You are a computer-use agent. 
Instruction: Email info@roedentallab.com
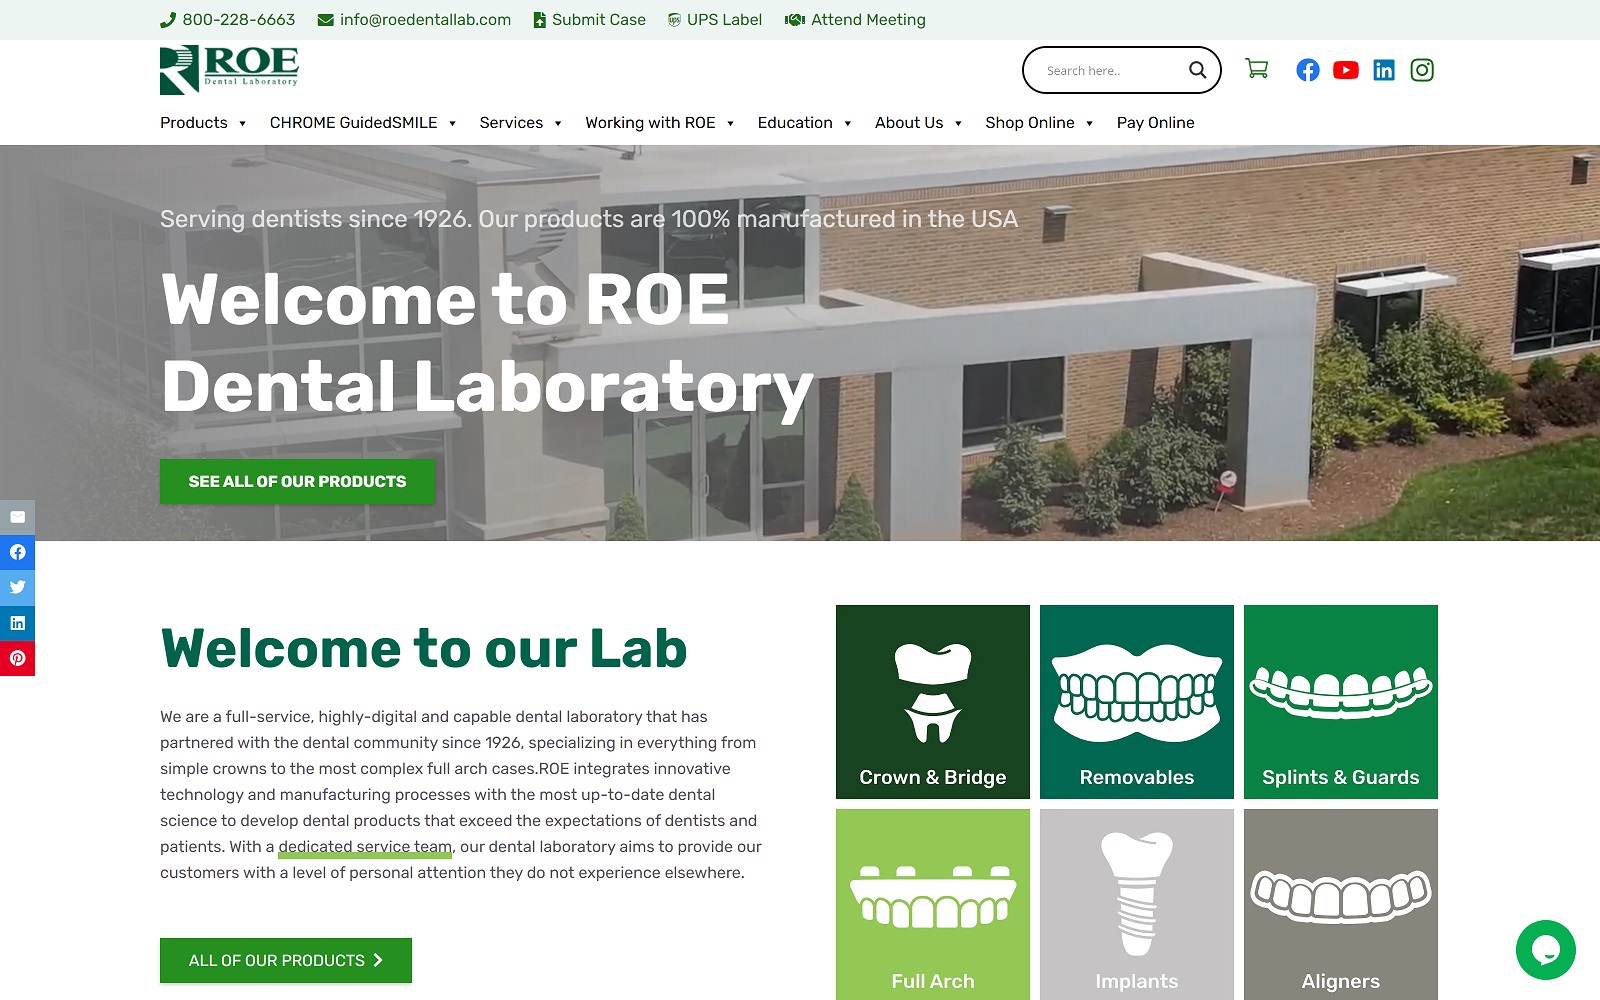(x=414, y=20)
